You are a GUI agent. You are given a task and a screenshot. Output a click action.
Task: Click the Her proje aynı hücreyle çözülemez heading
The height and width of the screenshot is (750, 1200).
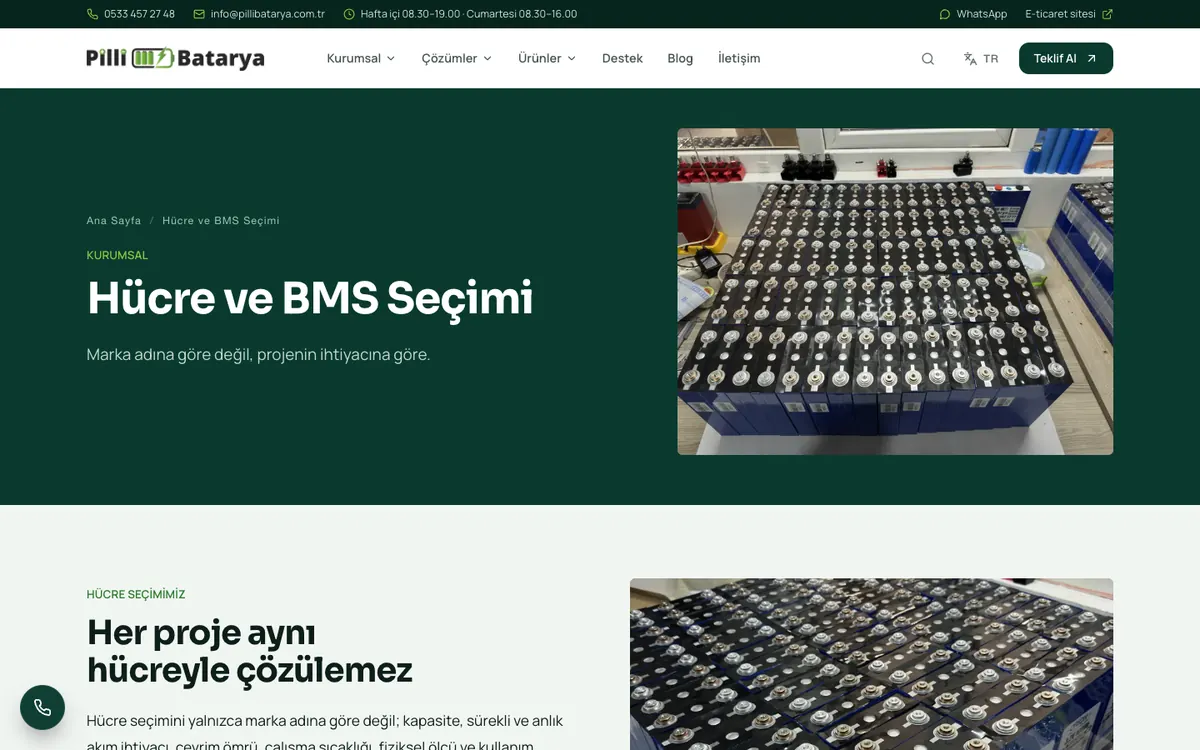[x=250, y=650]
